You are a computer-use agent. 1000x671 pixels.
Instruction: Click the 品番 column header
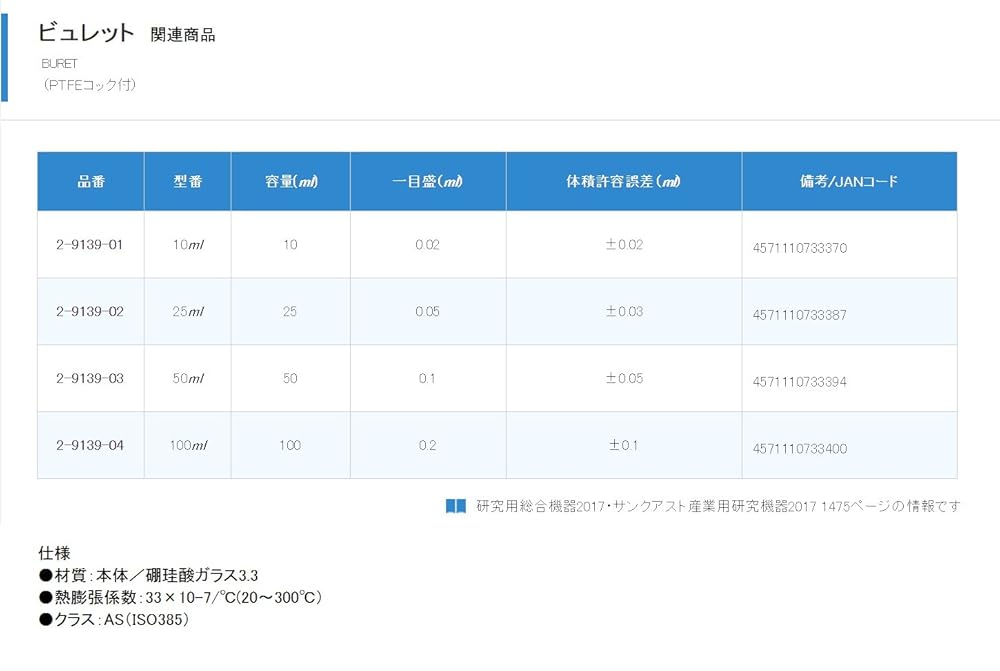(91, 182)
